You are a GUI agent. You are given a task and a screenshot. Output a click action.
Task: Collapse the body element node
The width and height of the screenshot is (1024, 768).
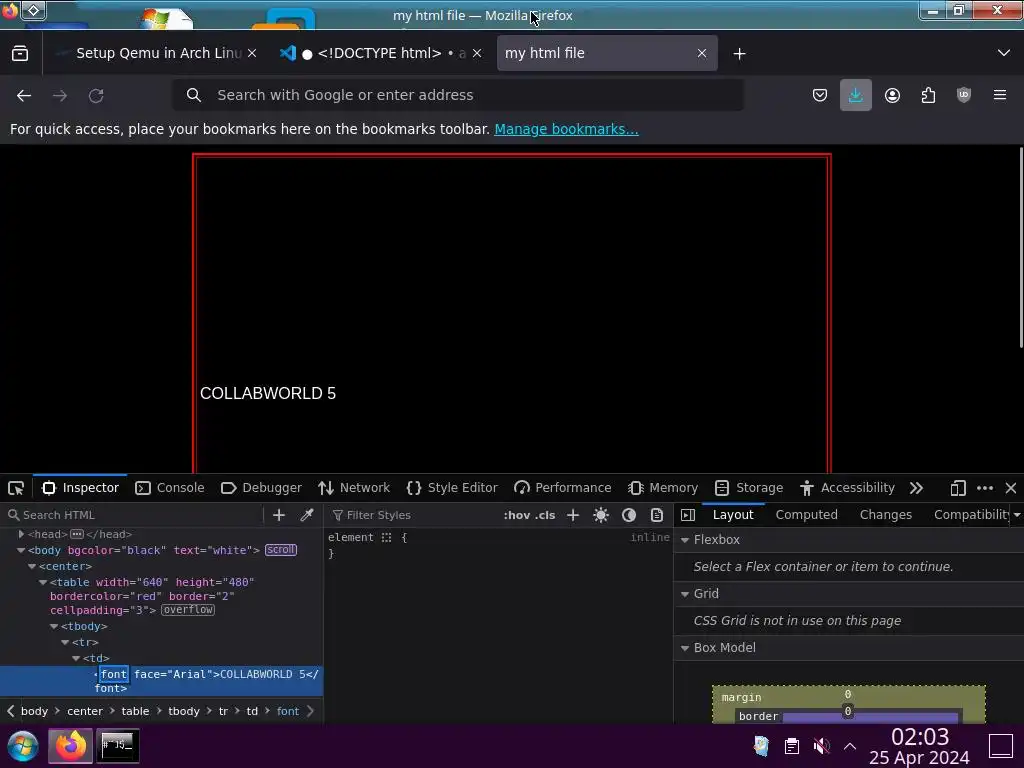point(21,551)
